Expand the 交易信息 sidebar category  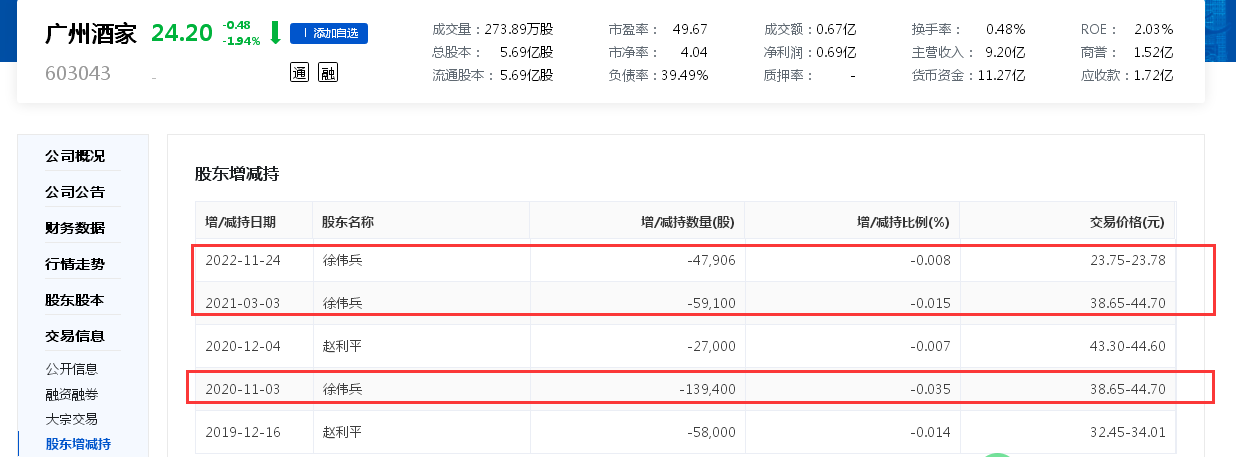75,336
